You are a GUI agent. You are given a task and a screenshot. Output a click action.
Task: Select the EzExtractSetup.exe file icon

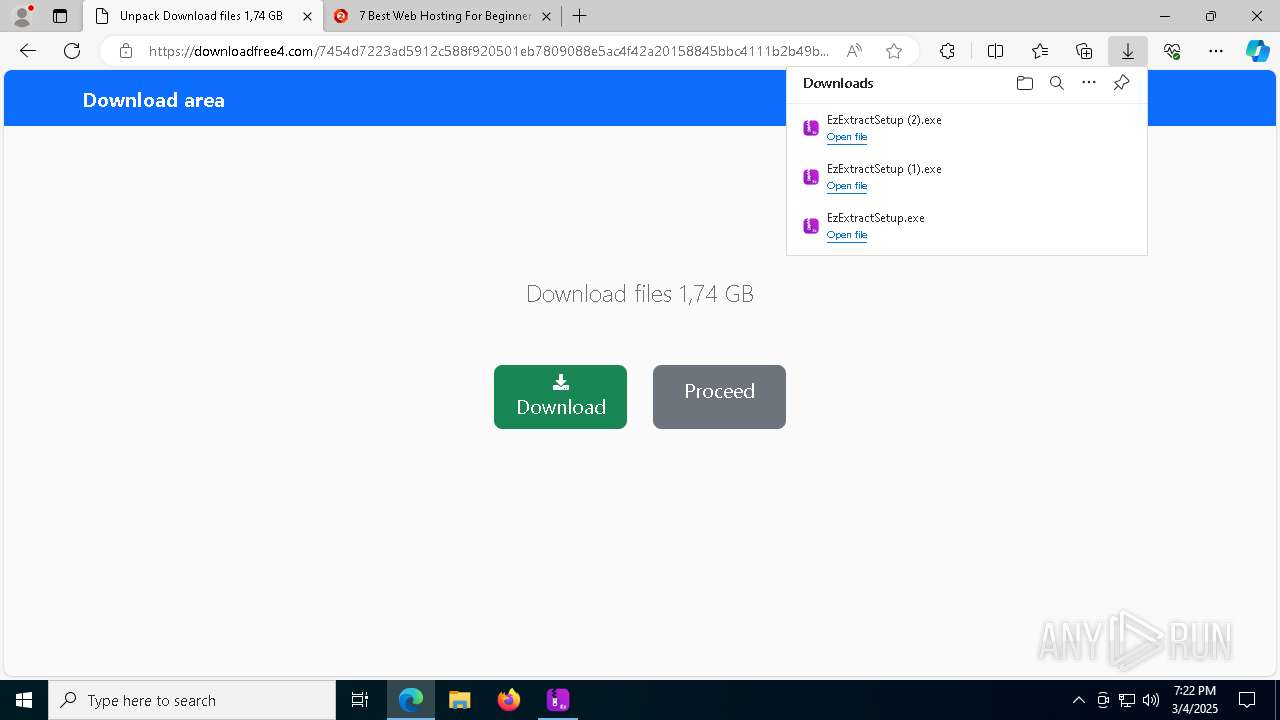[x=811, y=226]
